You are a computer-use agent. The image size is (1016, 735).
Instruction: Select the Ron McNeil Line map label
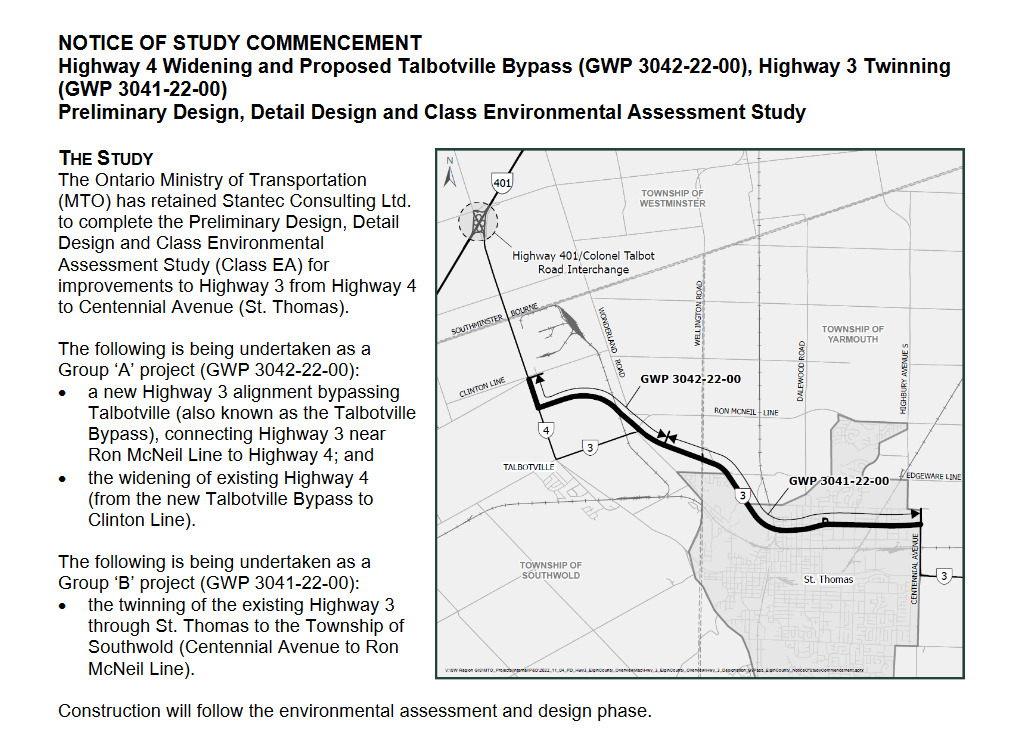746,412
